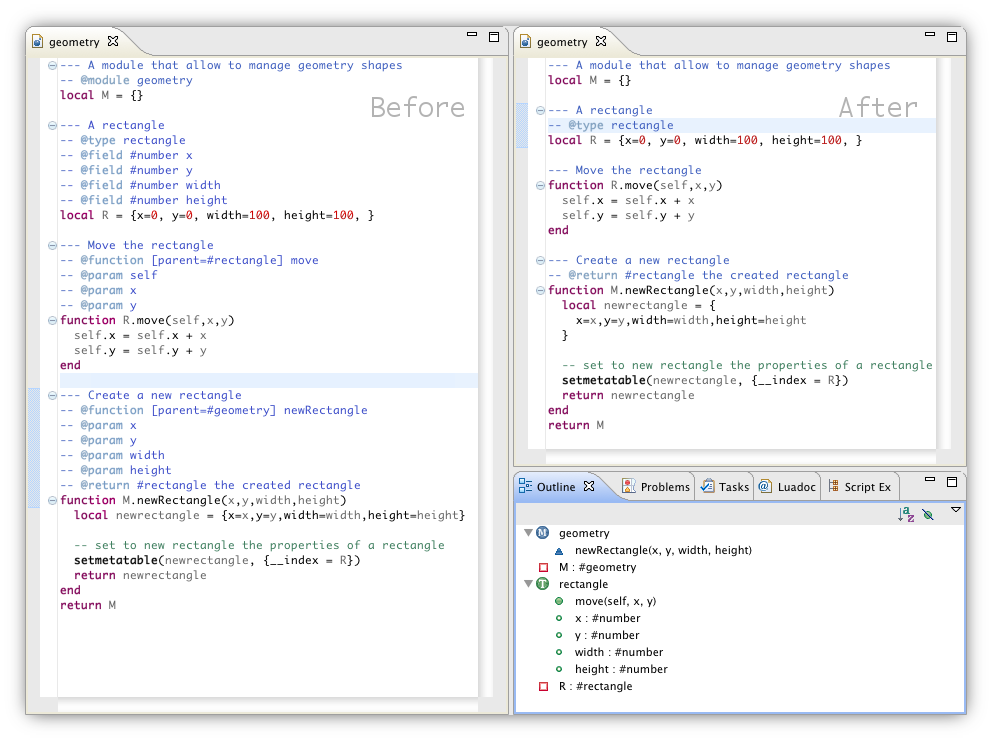993x742 pixels.
Task: Click the 'setmetatable(newrectangle' line in the left editor
Action: tap(217, 560)
